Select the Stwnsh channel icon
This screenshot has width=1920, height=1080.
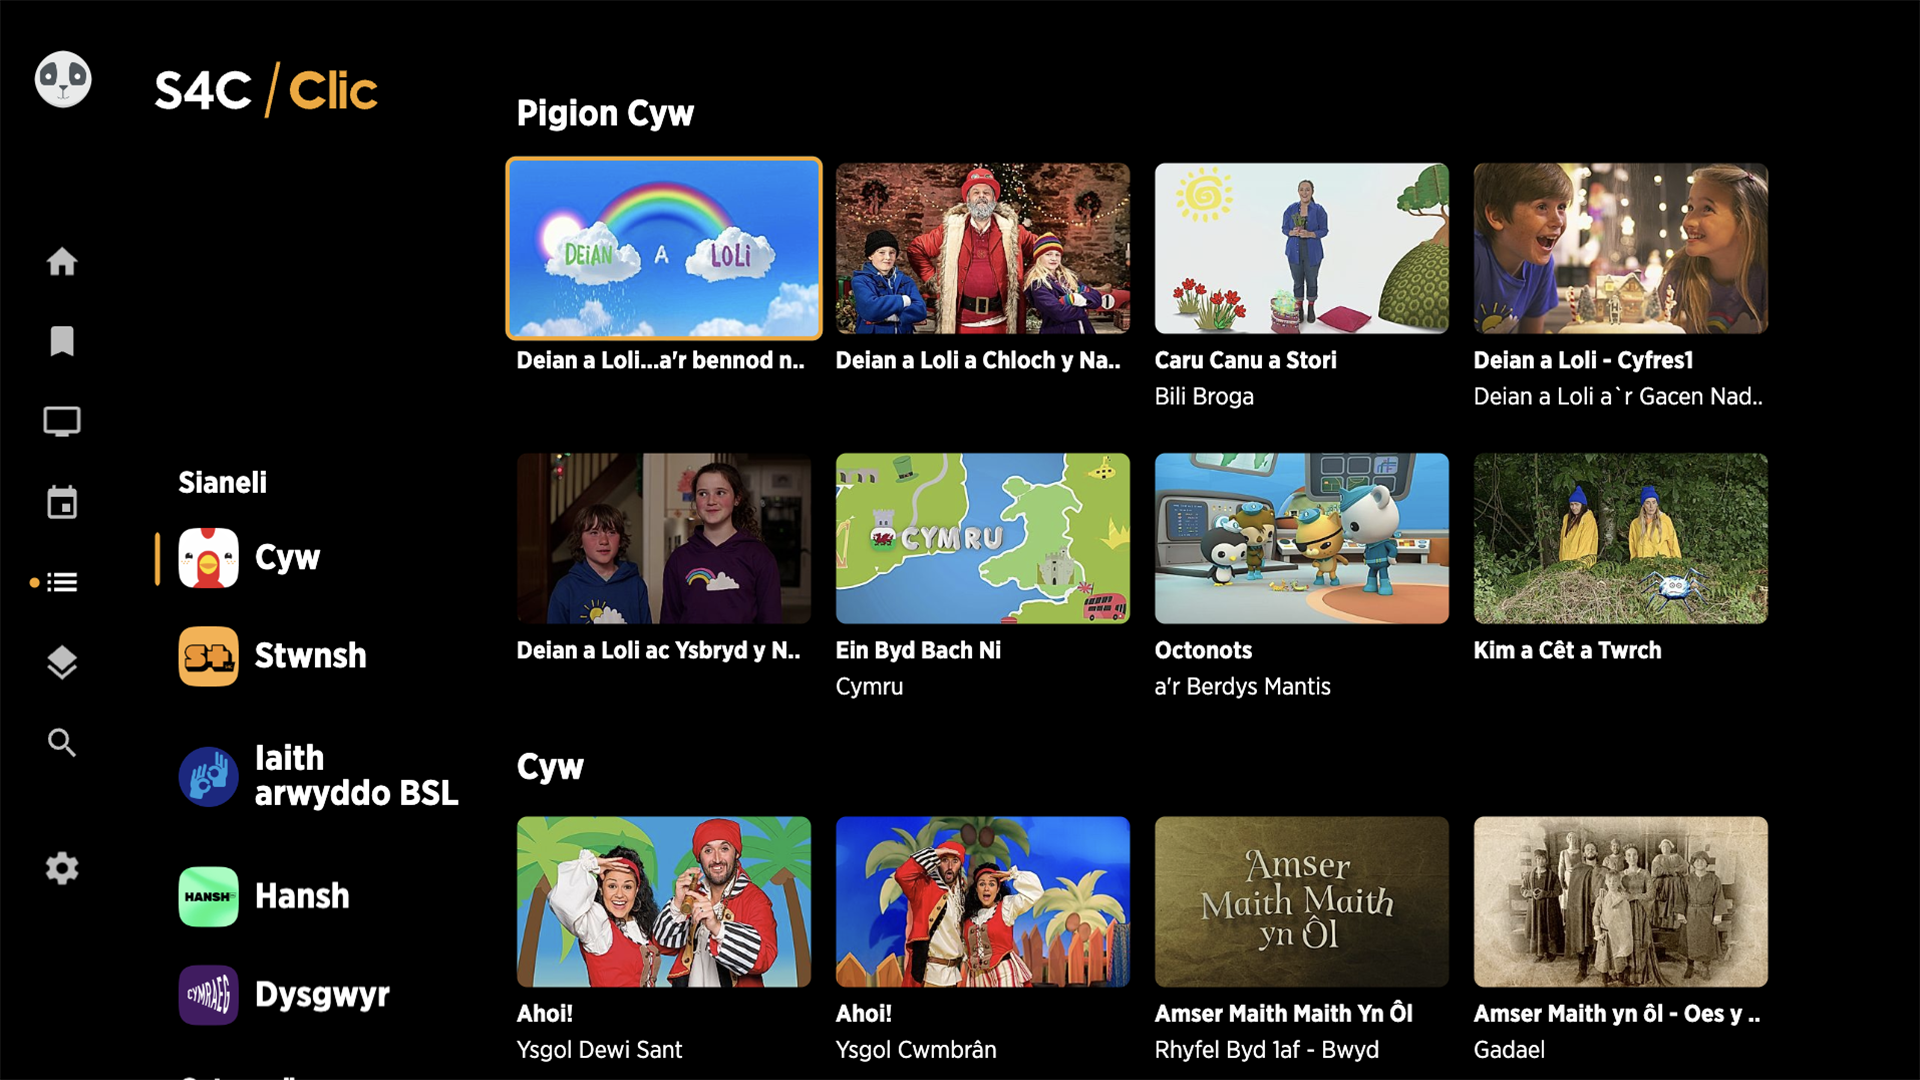208,656
